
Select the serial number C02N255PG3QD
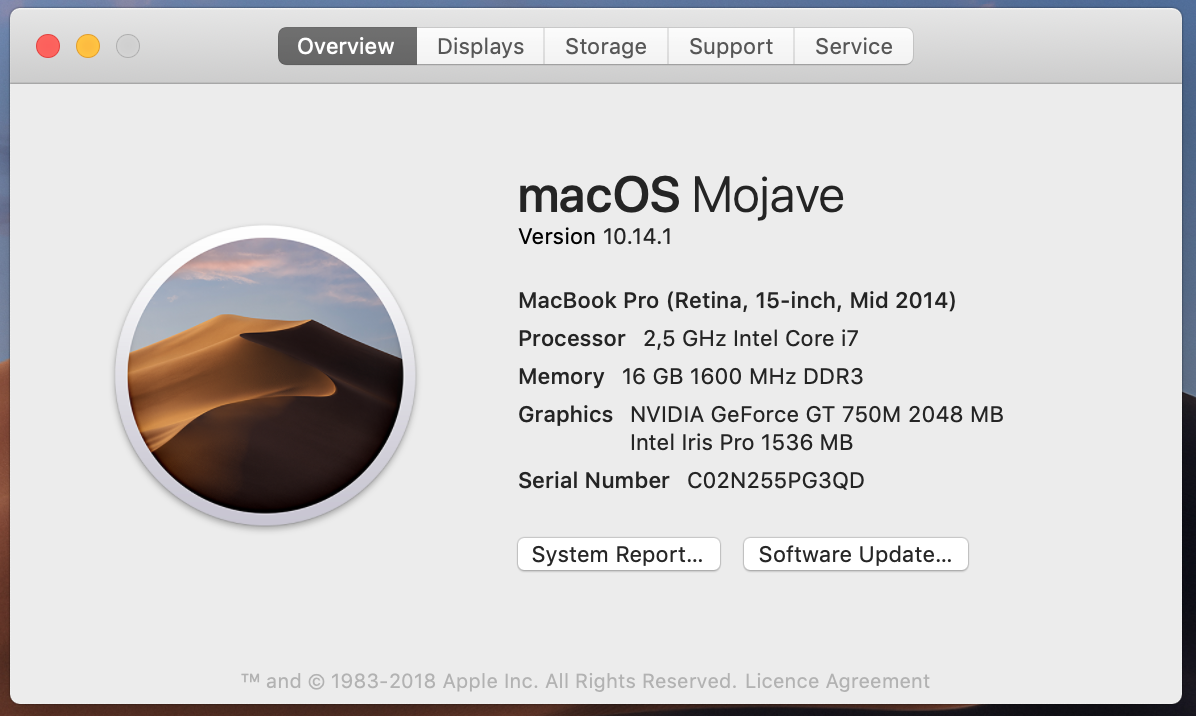[776, 480]
